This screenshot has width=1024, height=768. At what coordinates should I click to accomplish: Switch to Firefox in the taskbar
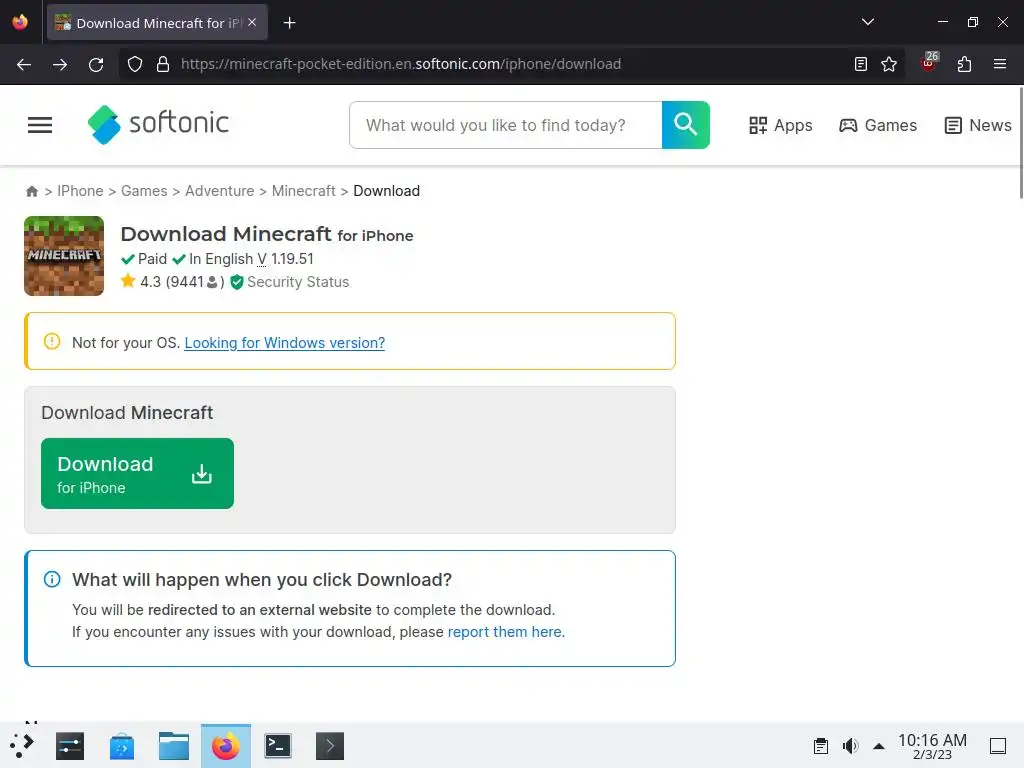pos(226,746)
